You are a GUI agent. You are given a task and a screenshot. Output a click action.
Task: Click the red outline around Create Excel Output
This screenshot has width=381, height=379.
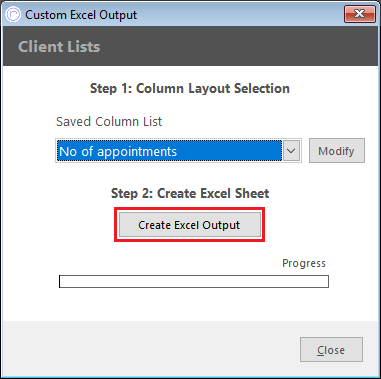(x=190, y=209)
